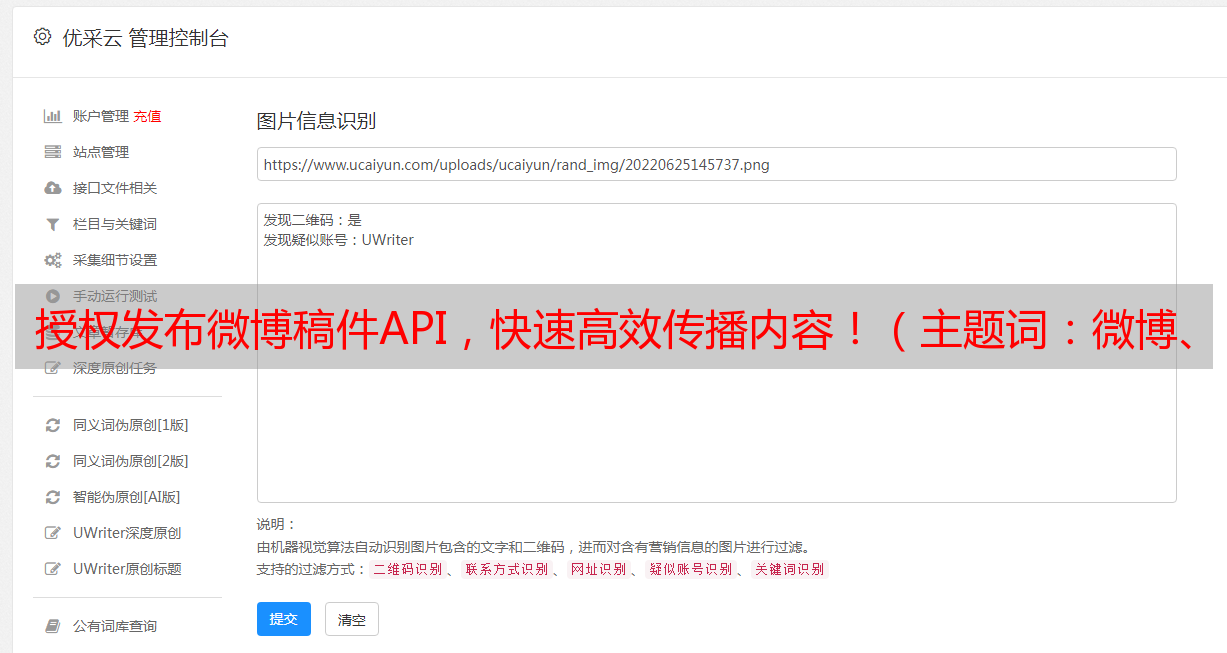Click inside the recognition result text area
This screenshot has width=1227, height=653.
(716, 353)
